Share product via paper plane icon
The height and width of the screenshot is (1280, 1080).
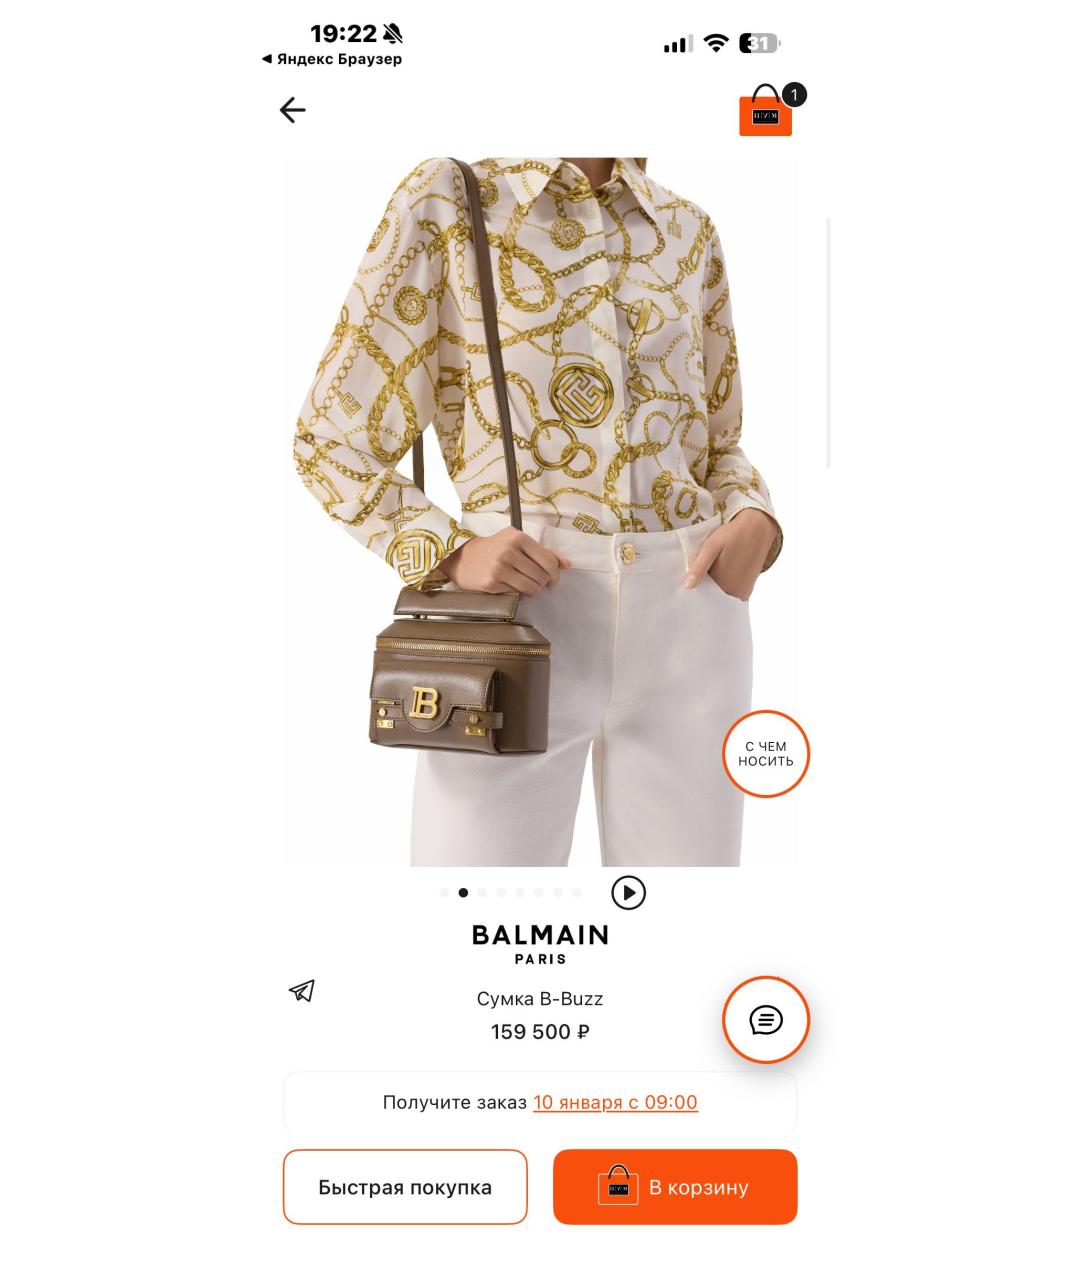[302, 990]
